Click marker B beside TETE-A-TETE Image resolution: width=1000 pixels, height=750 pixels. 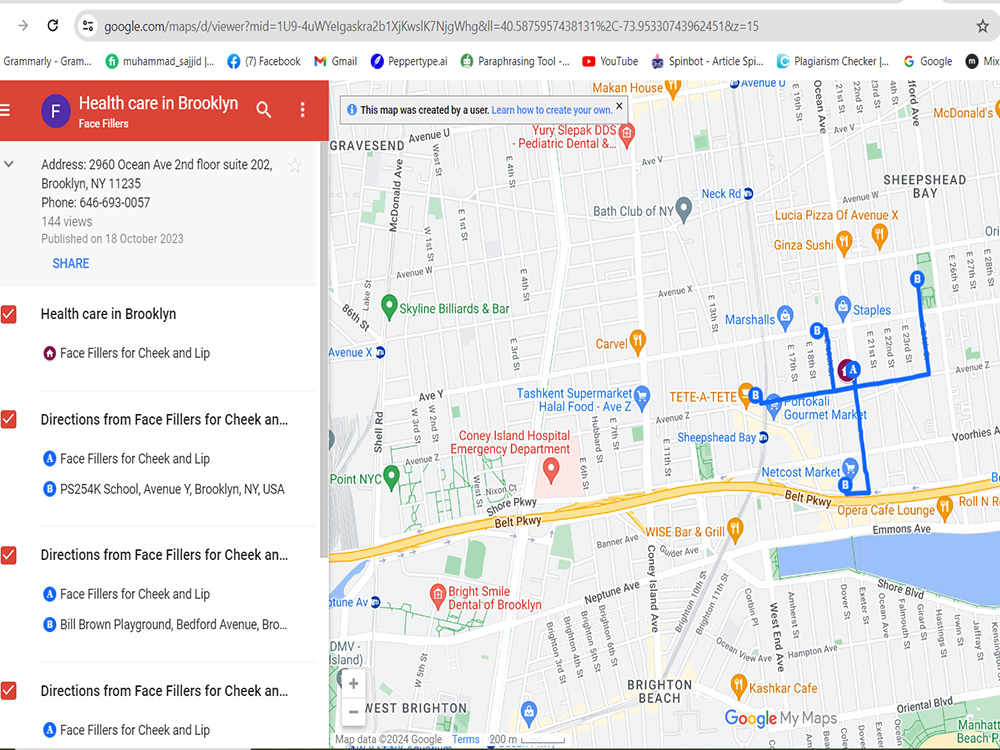point(756,395)
